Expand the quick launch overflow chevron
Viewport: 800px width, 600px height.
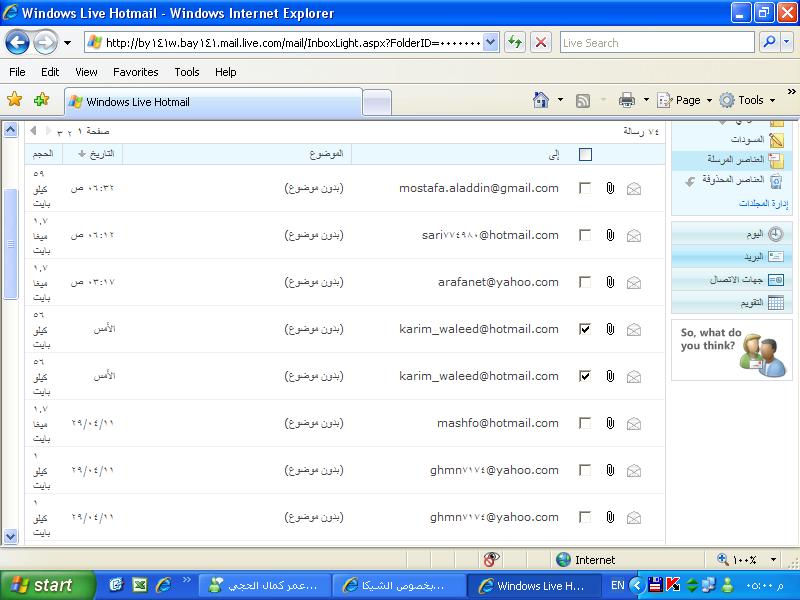[x=186, y=579]
